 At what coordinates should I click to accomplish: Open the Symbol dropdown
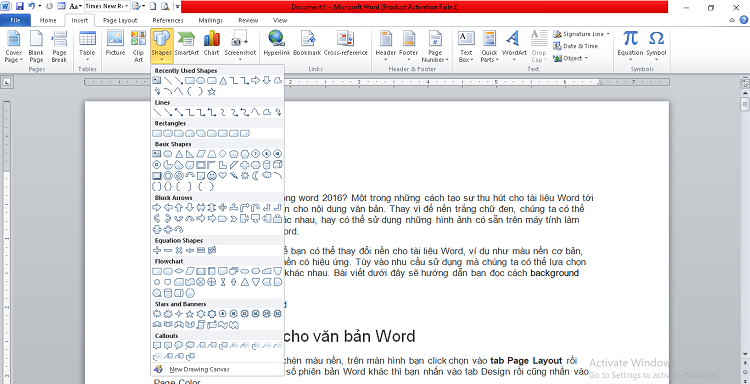click(x=656, y=46)
